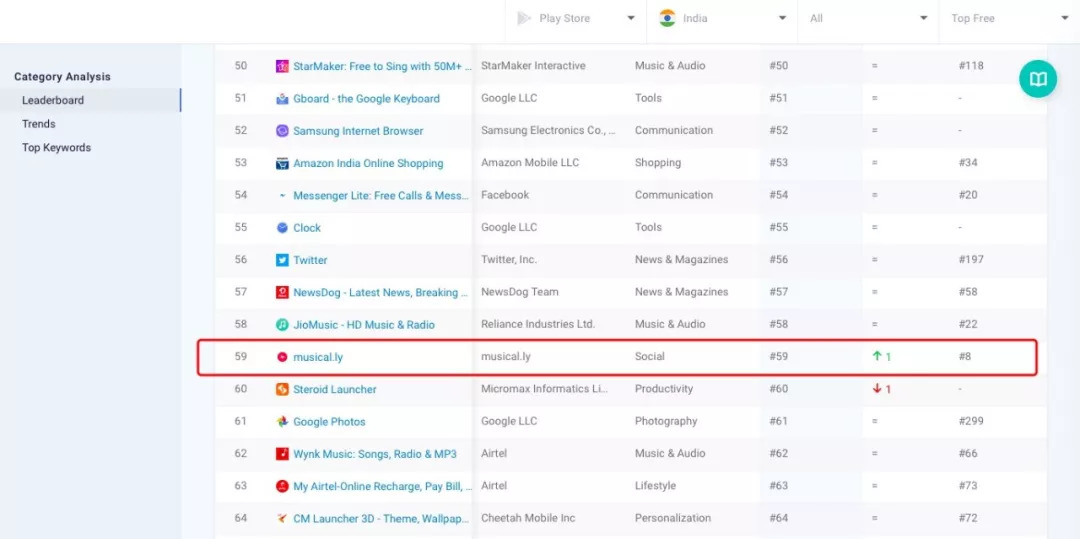
Task: Open My Airtel-Online Recharge link
Action: (x=383, y=486)
